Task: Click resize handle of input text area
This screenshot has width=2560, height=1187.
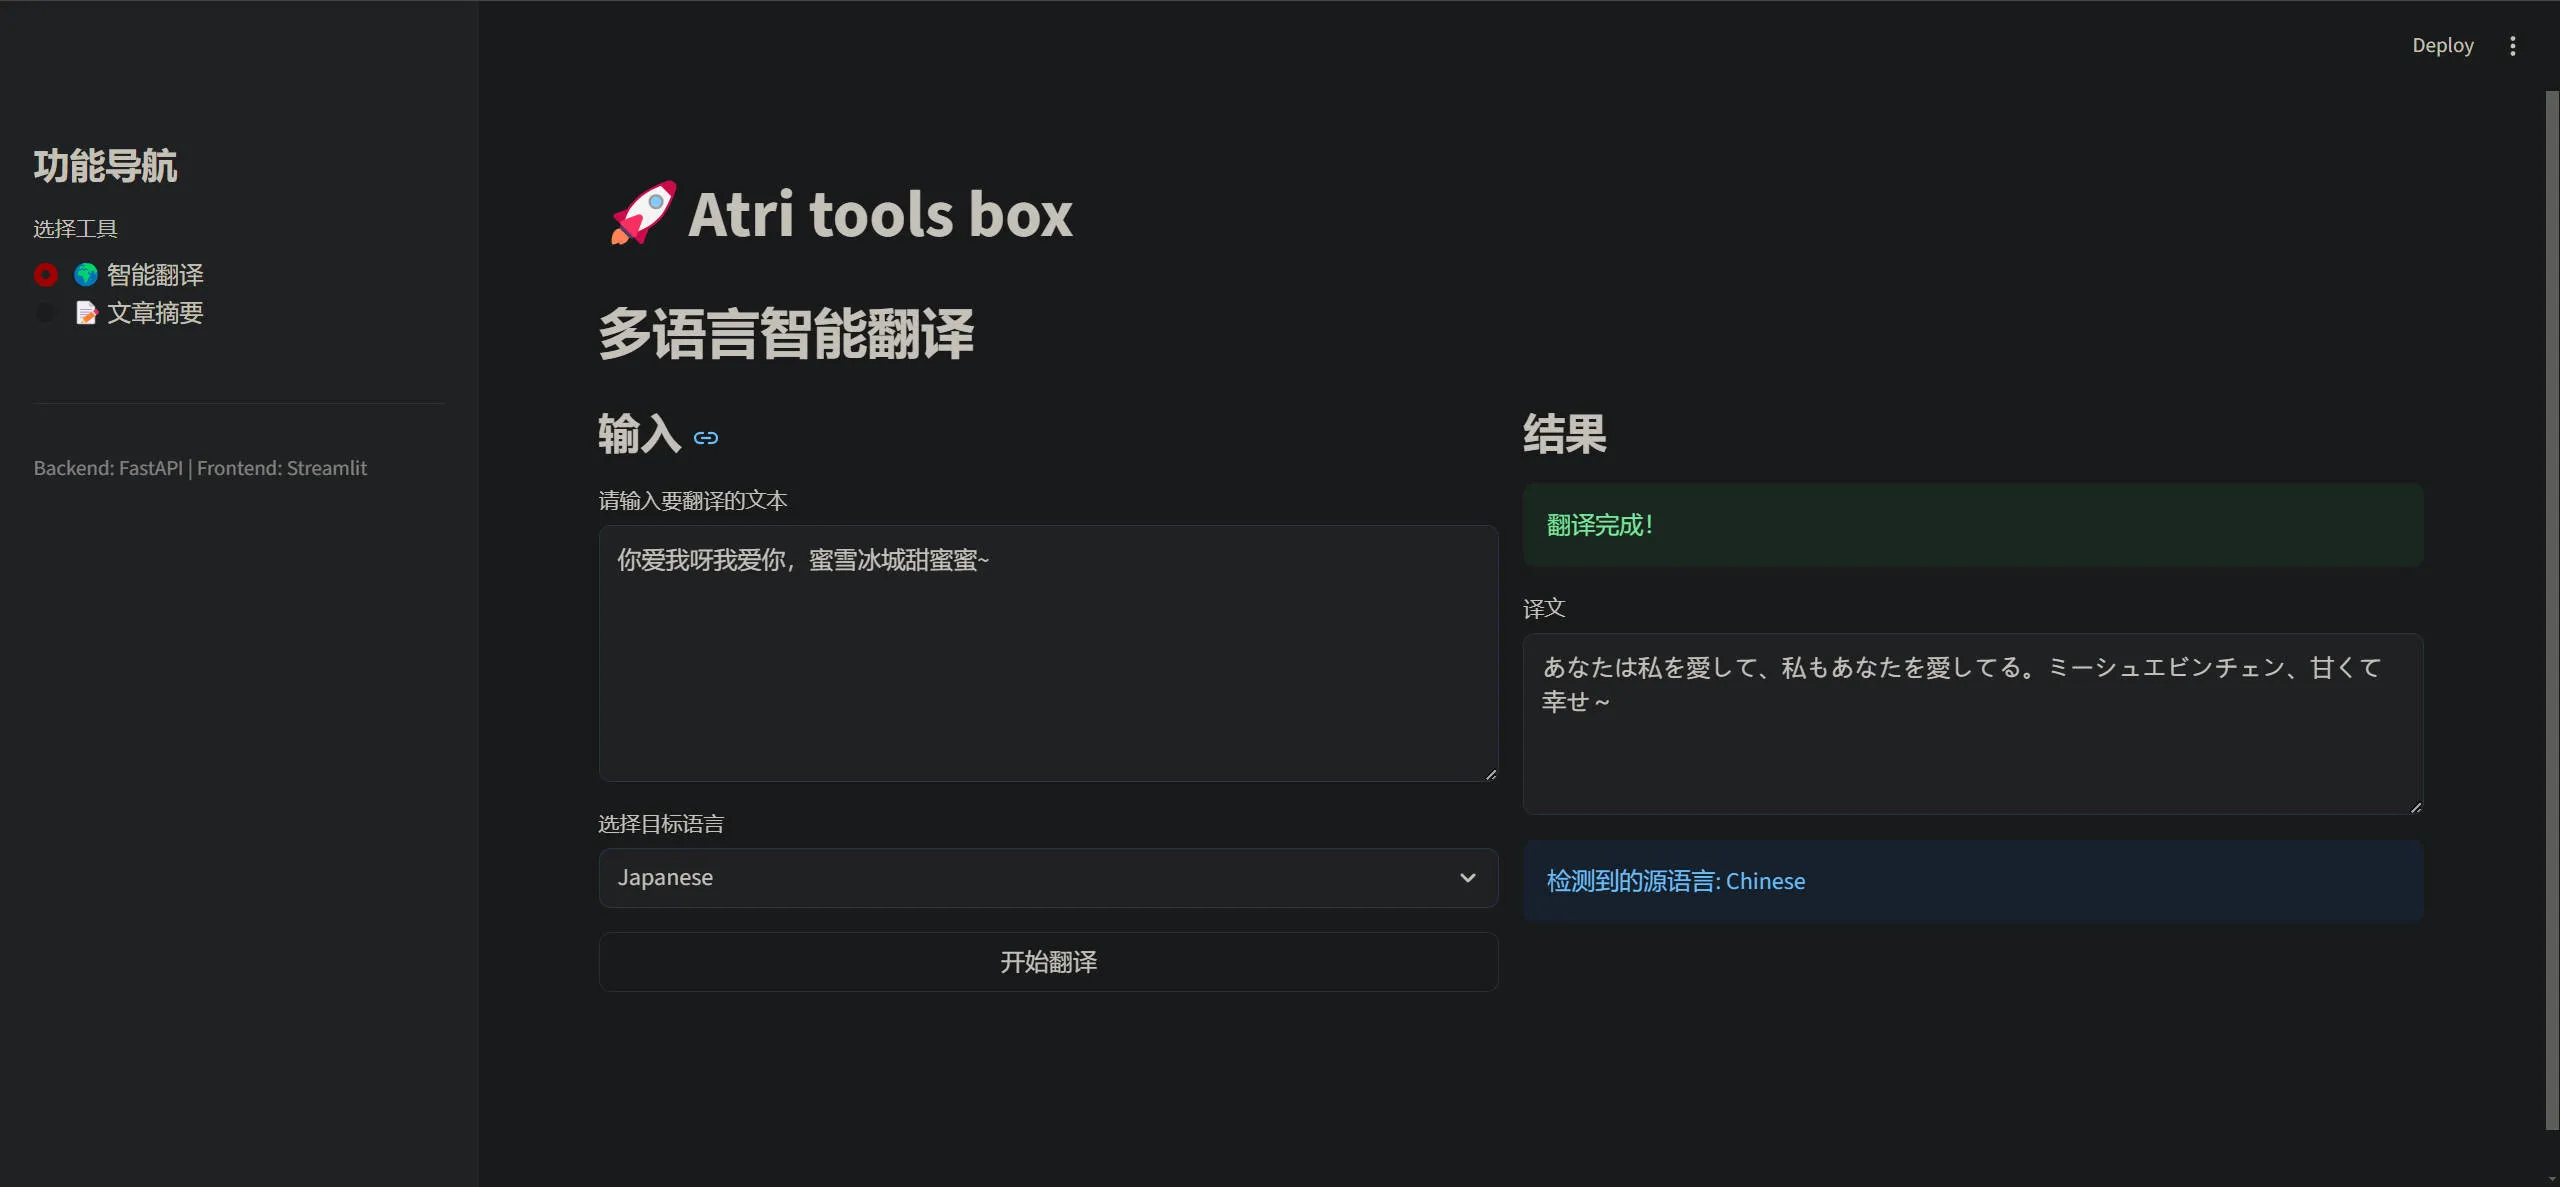Action: 1490,773
